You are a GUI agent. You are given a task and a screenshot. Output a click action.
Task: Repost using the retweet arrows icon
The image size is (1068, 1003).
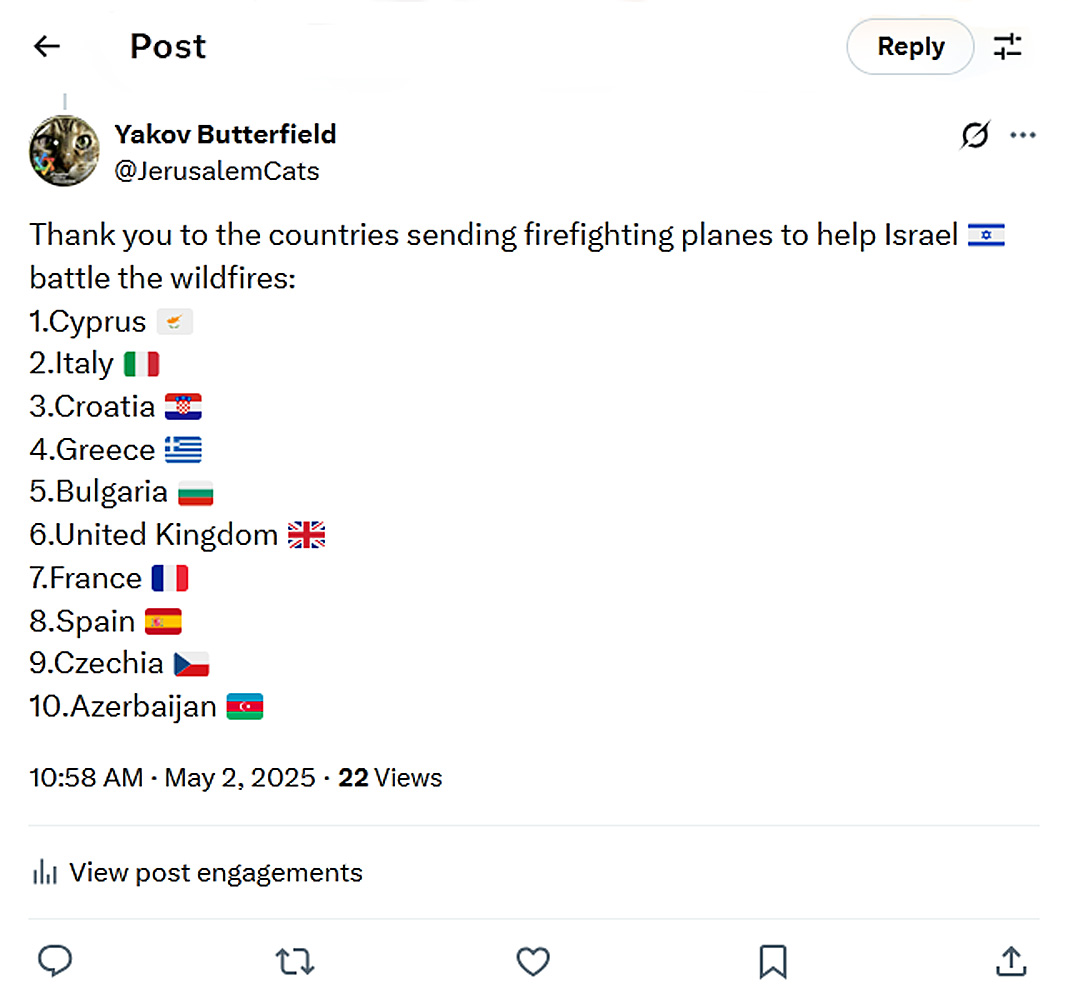pyautogui.click(x=294, y=961)
